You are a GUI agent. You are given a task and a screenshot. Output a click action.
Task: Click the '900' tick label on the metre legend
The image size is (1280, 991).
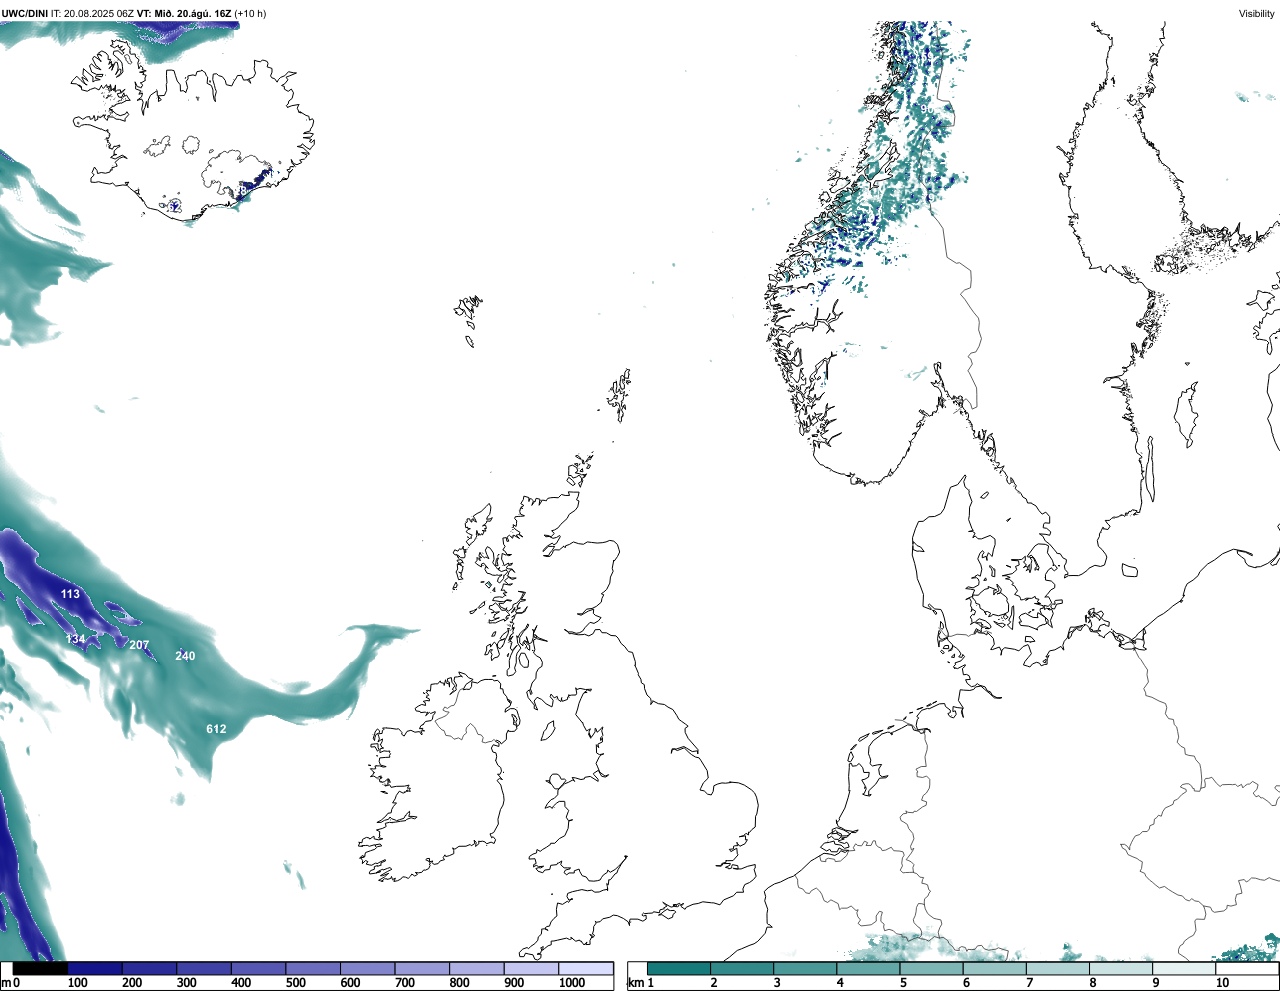pyautogui.click(x=514, y=983)
